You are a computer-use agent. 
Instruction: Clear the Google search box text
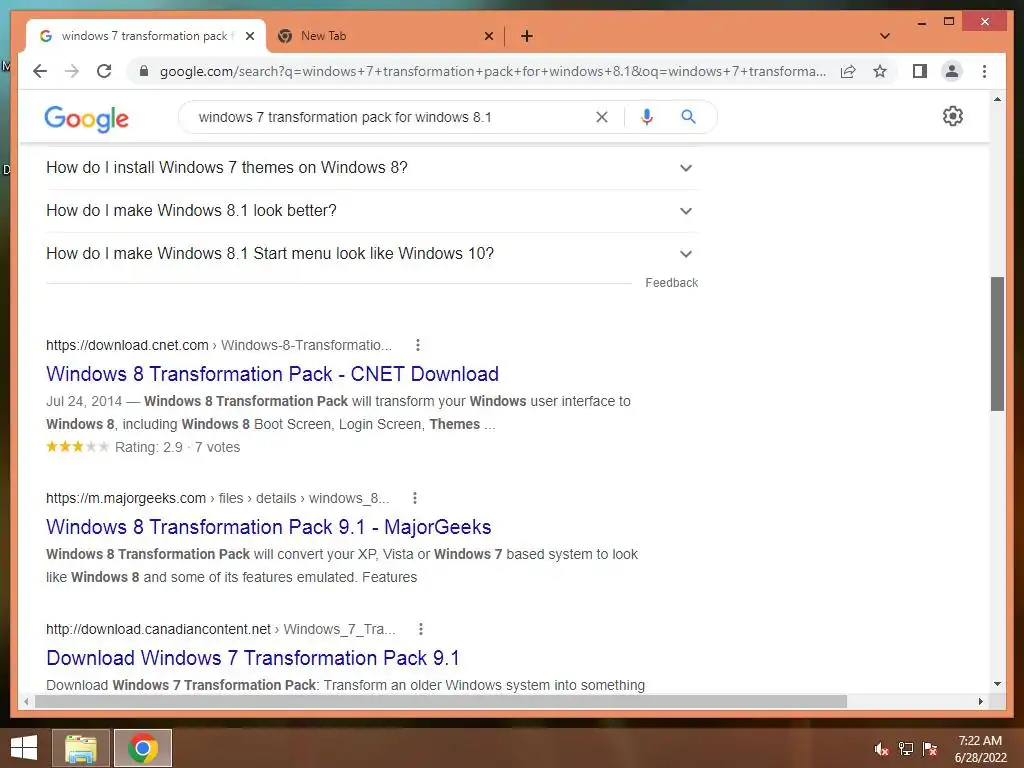click(601, 117)
